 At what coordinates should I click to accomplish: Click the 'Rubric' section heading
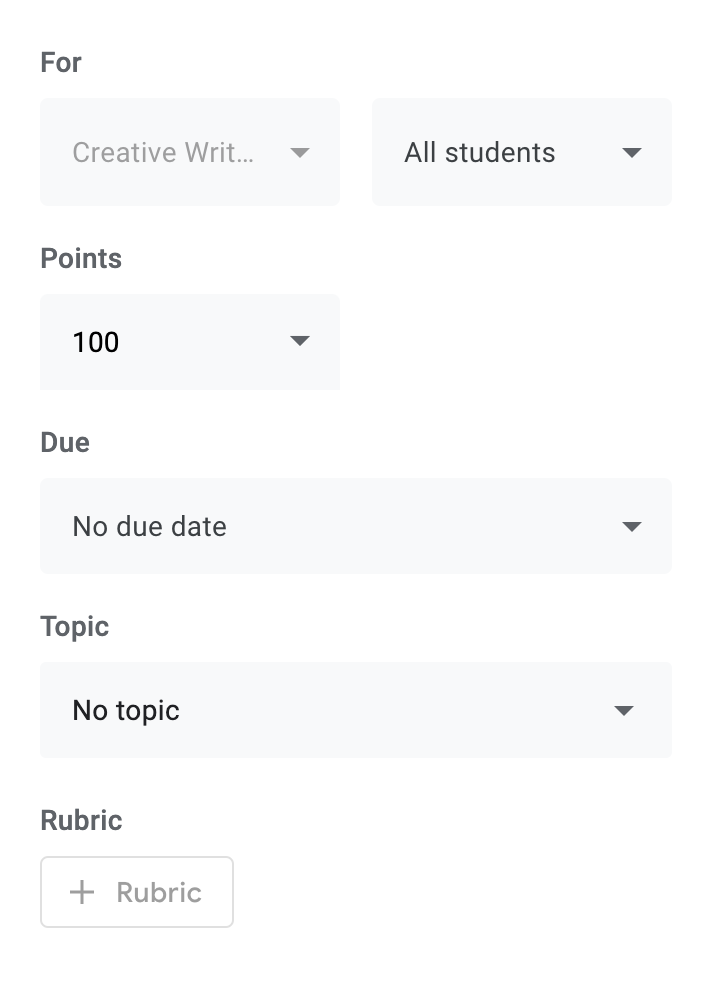(x=81, y=820)
